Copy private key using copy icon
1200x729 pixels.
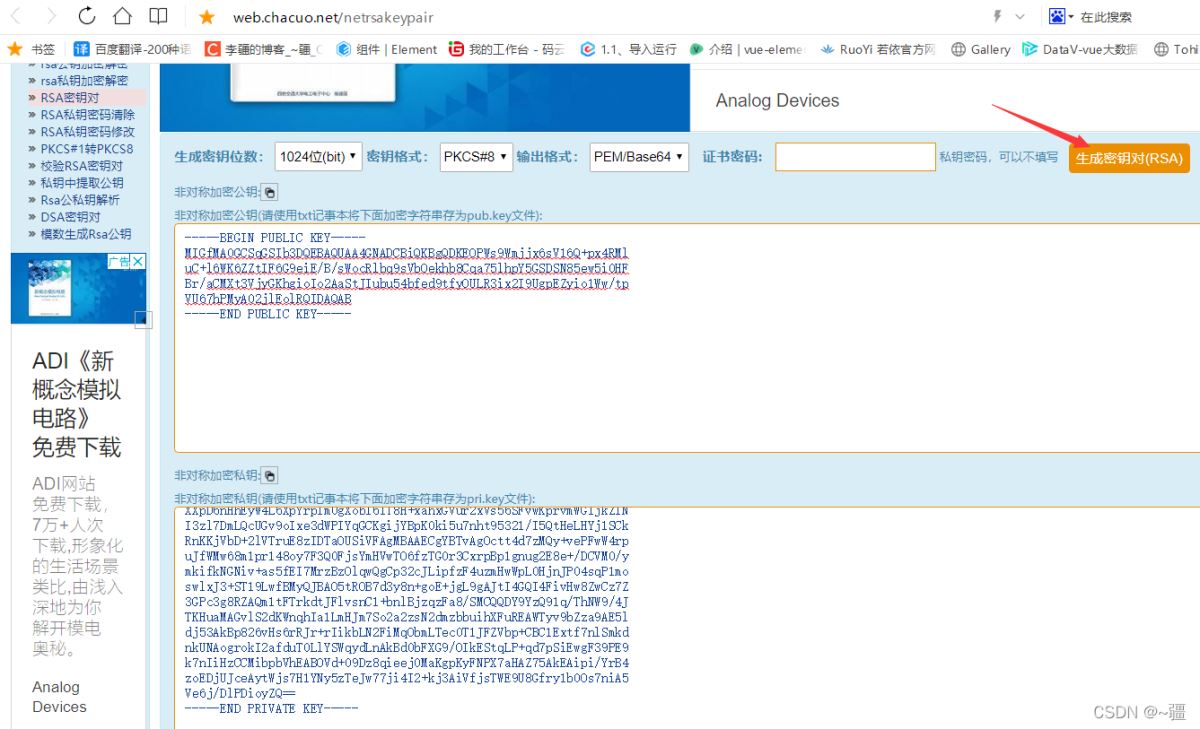[270, 475]
